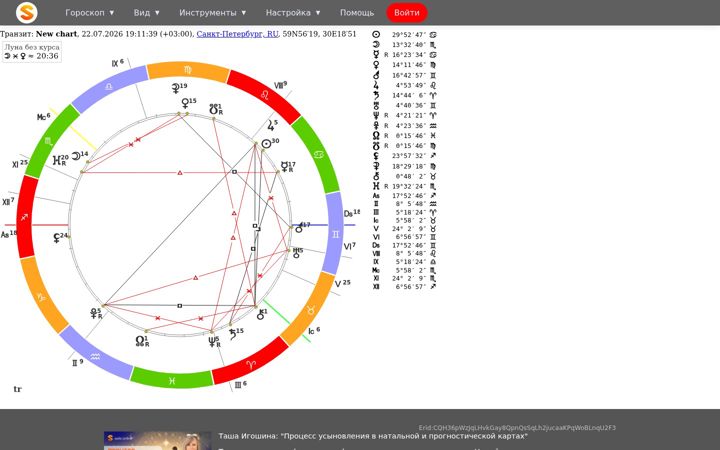
Task: Select the Sun glyph inside the chart wheel
Action: pos(266,144)
